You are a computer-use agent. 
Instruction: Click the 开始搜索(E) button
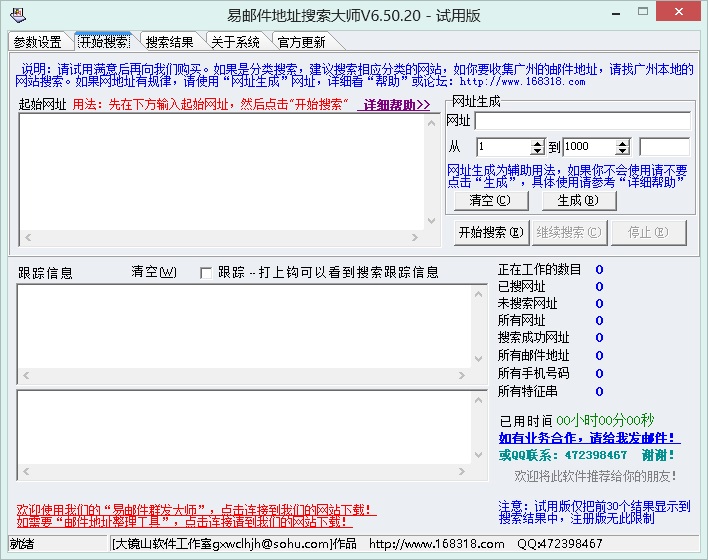click(x=490, y=232)
